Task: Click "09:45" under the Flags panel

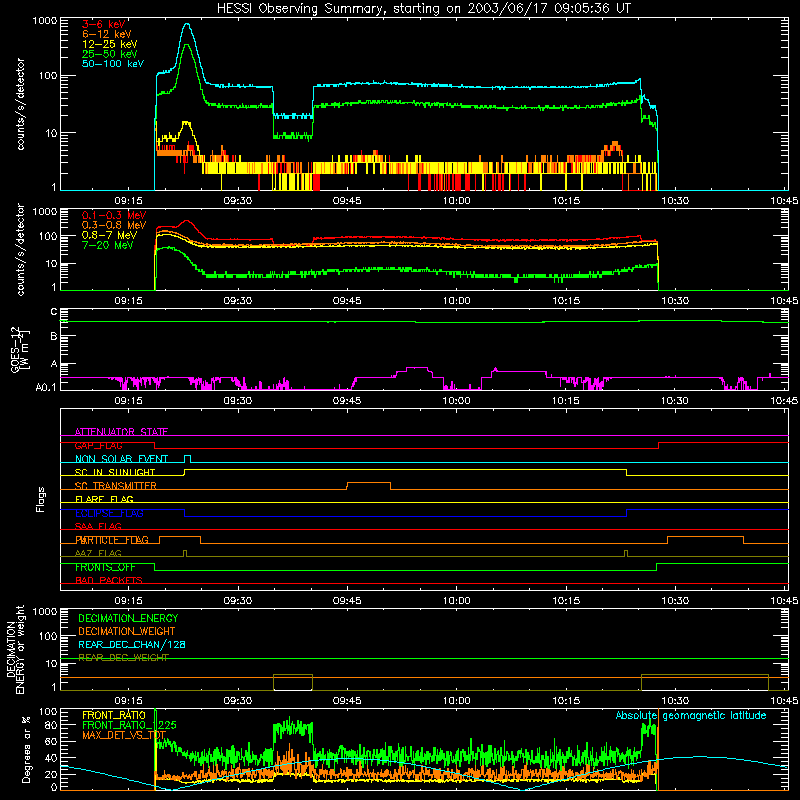Action: [347, 601]
